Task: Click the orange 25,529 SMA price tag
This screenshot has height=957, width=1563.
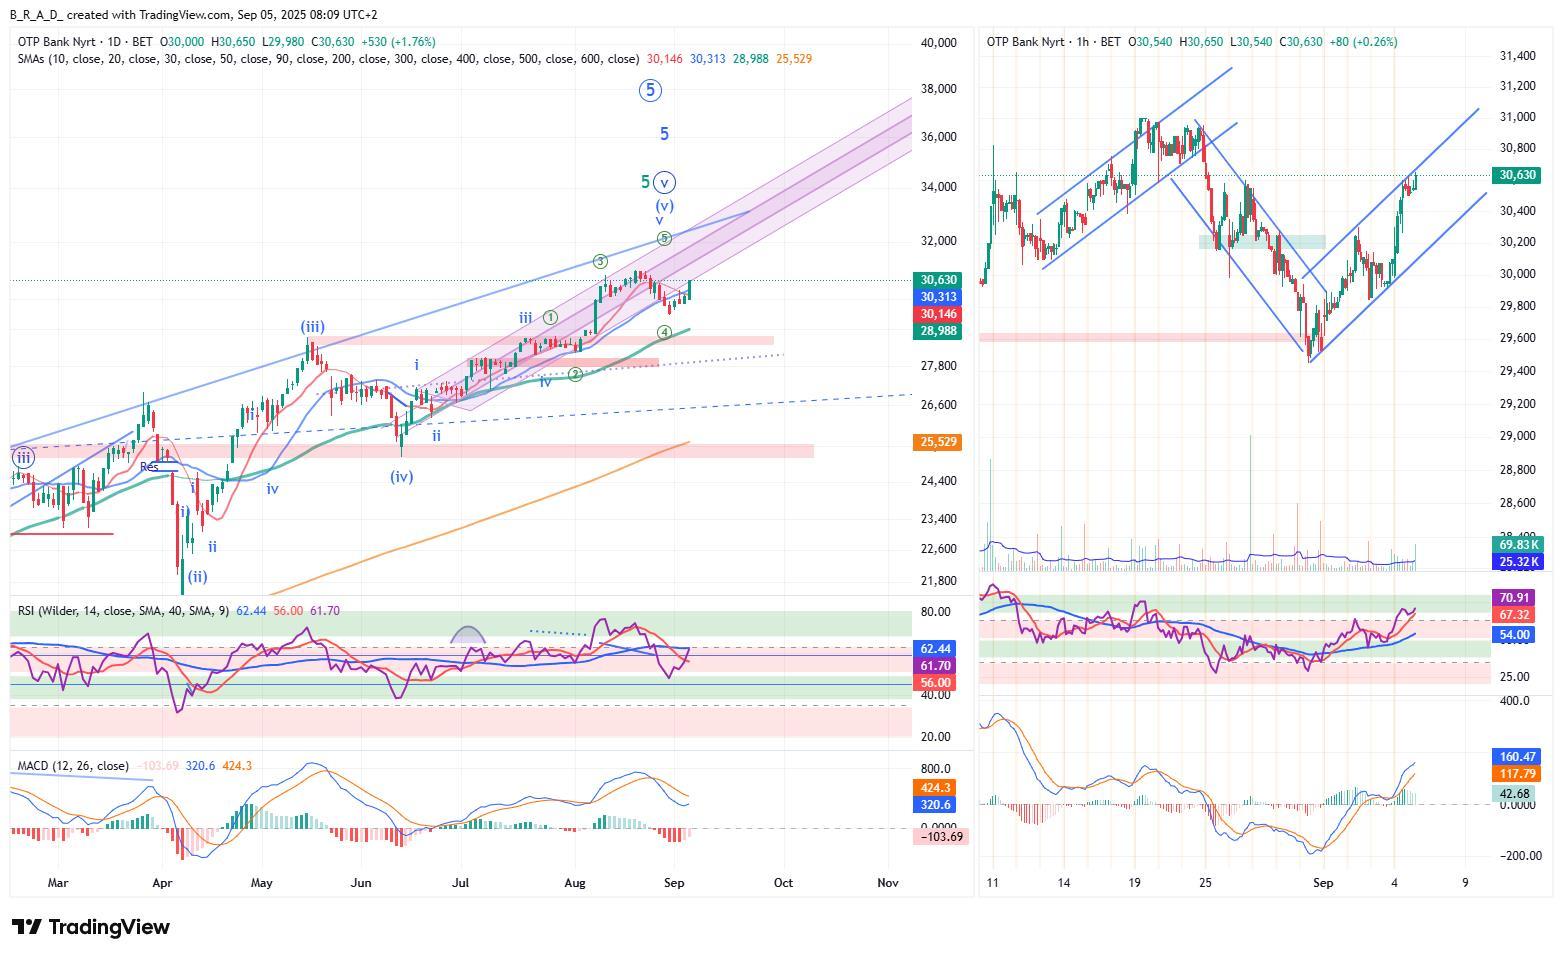Action: pos(938,442)
